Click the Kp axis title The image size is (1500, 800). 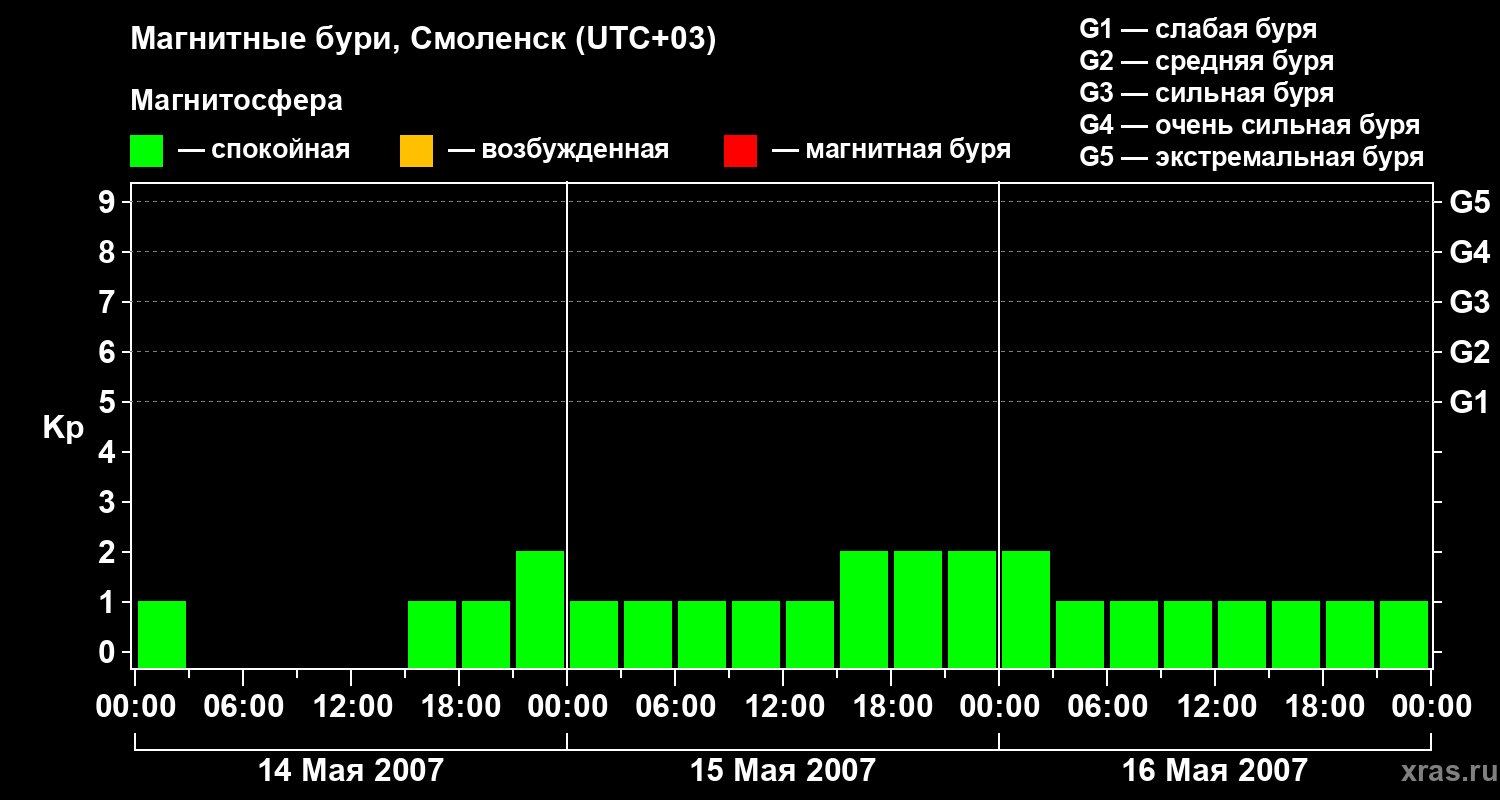pyautogui.click(x=63, y=429)
